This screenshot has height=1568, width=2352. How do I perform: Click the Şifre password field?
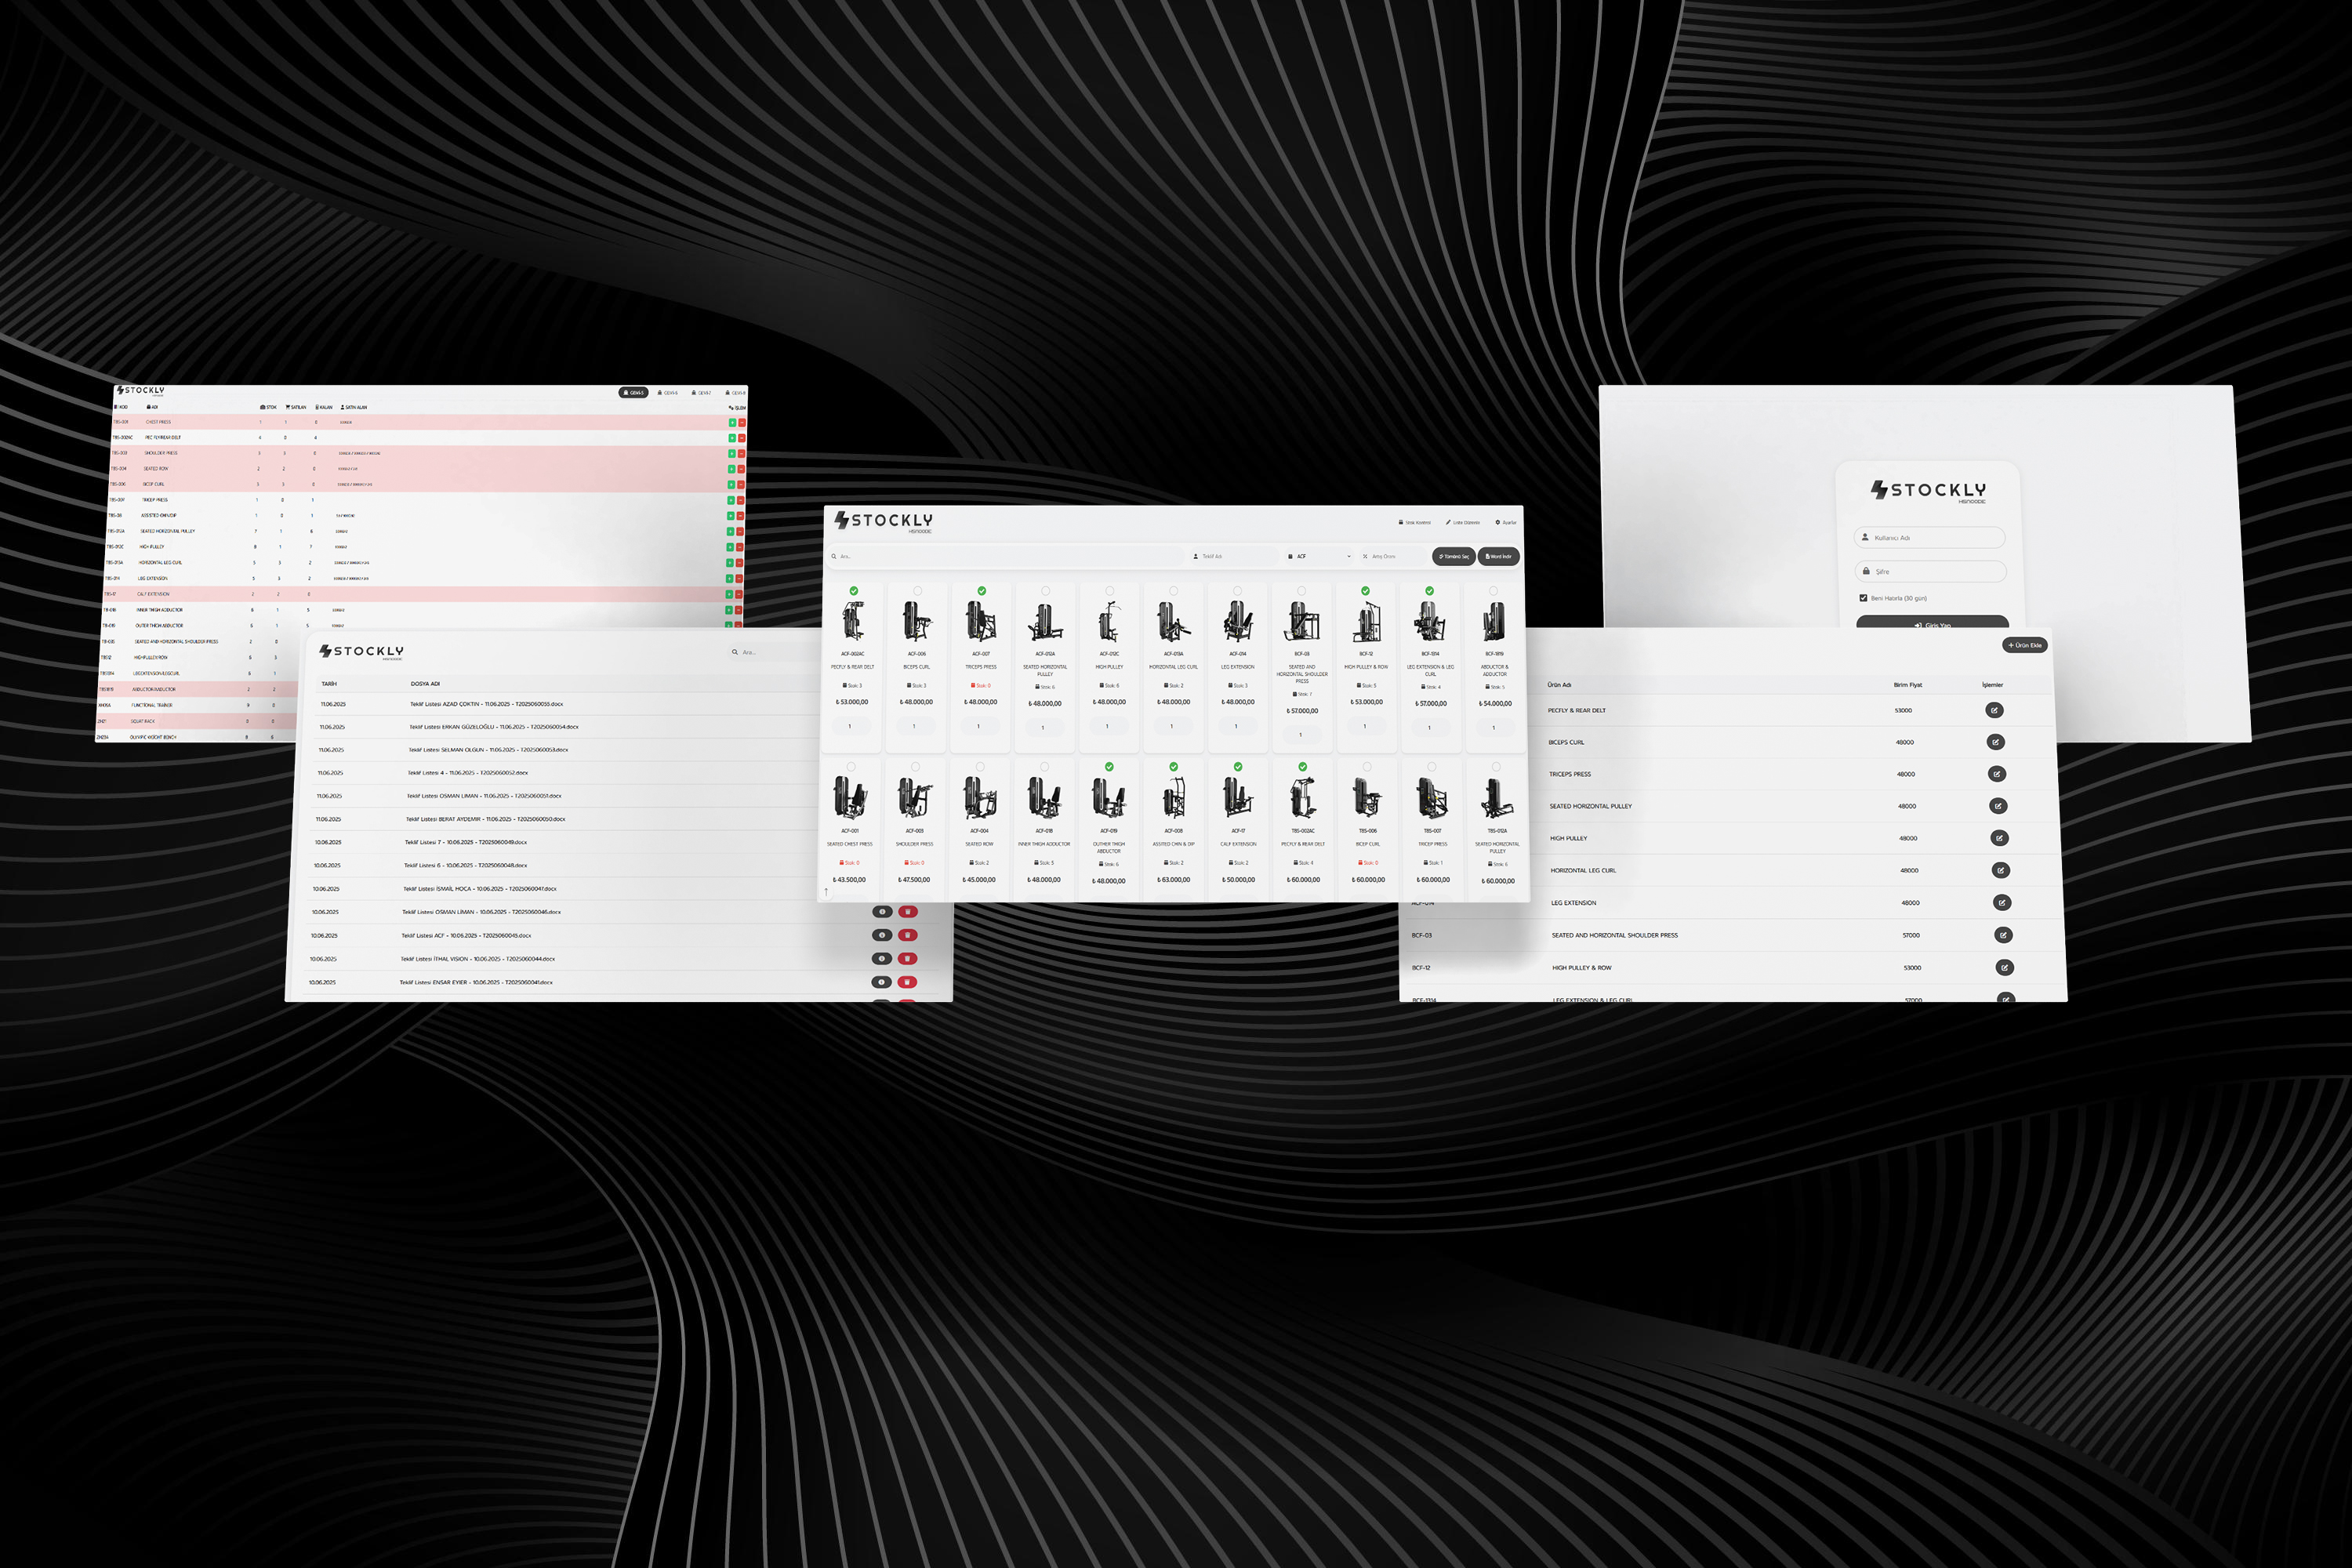tap(1931, 571)
